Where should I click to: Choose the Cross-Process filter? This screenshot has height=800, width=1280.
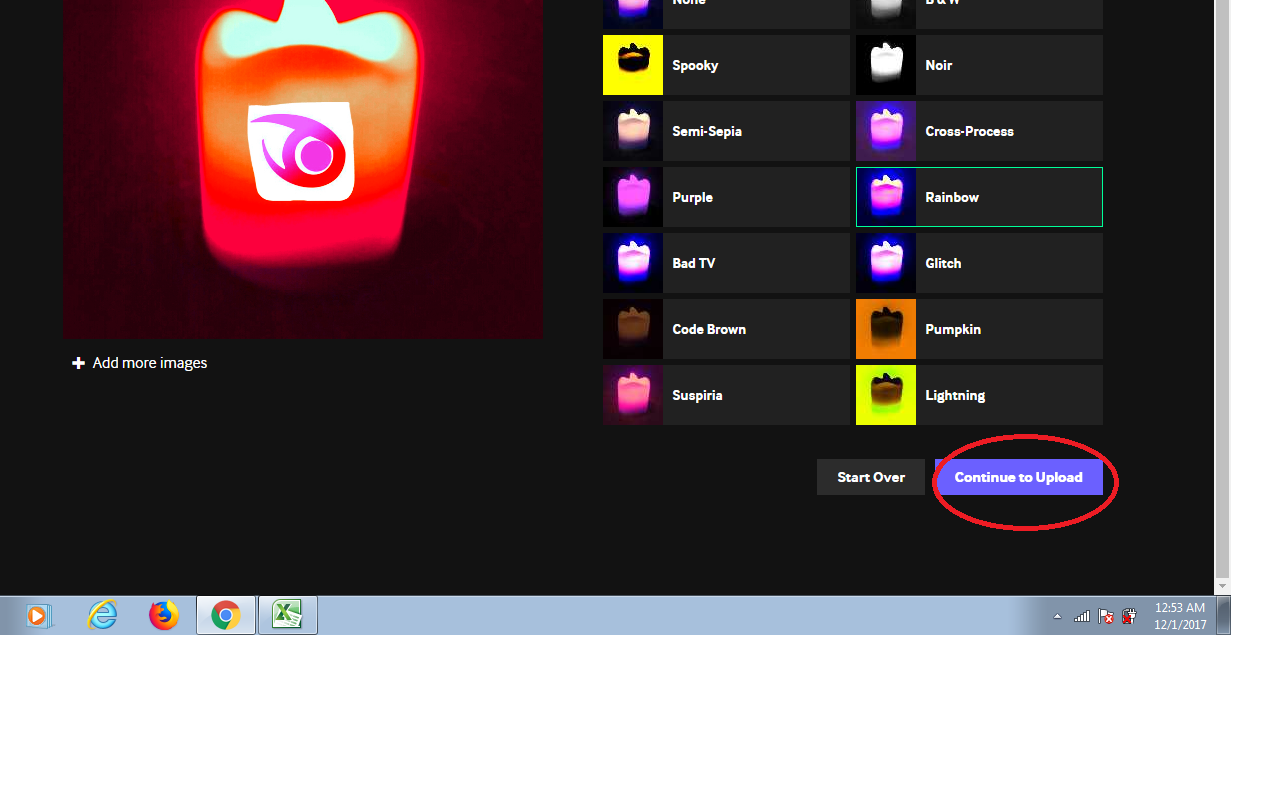tap(979, 131)
